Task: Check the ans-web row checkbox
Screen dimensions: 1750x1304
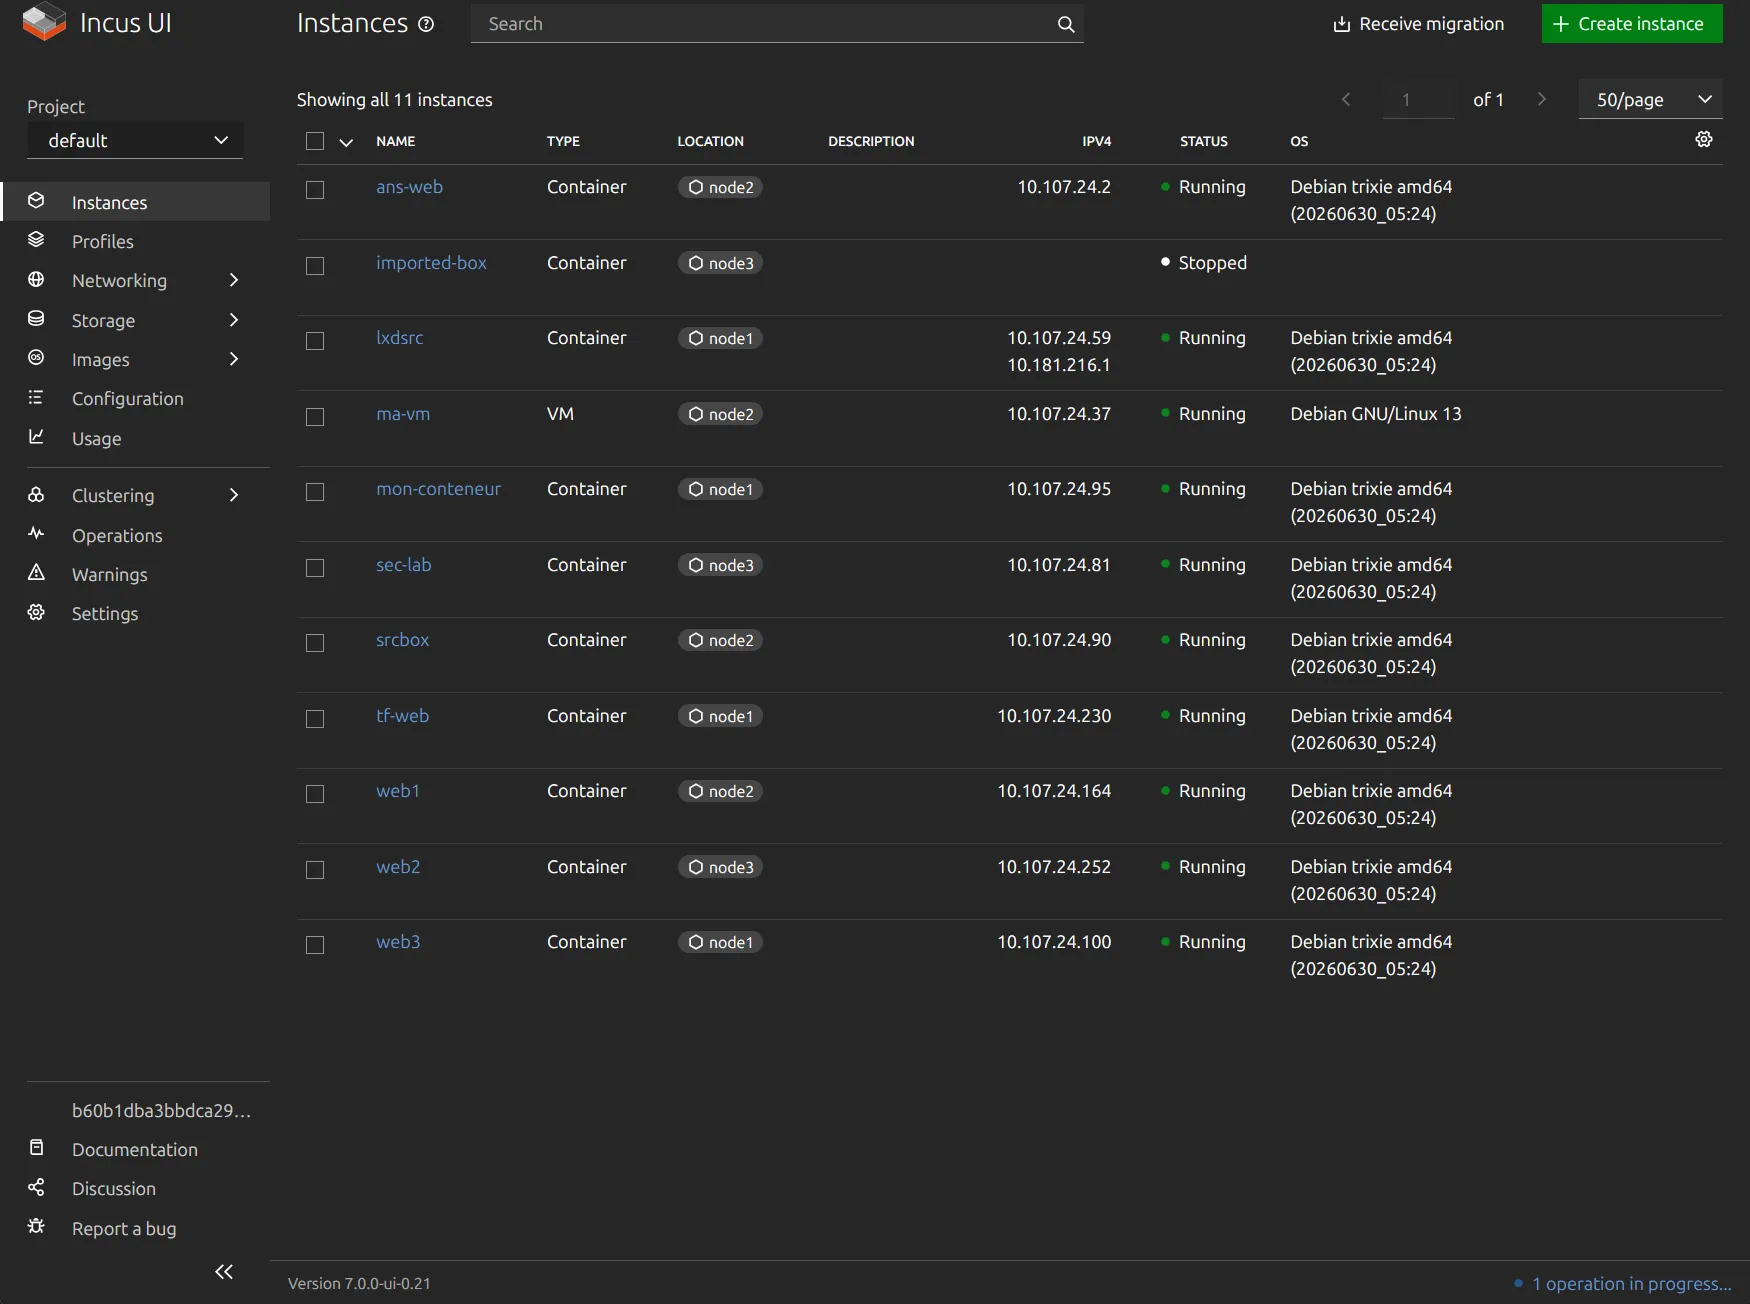Action: 315,190
